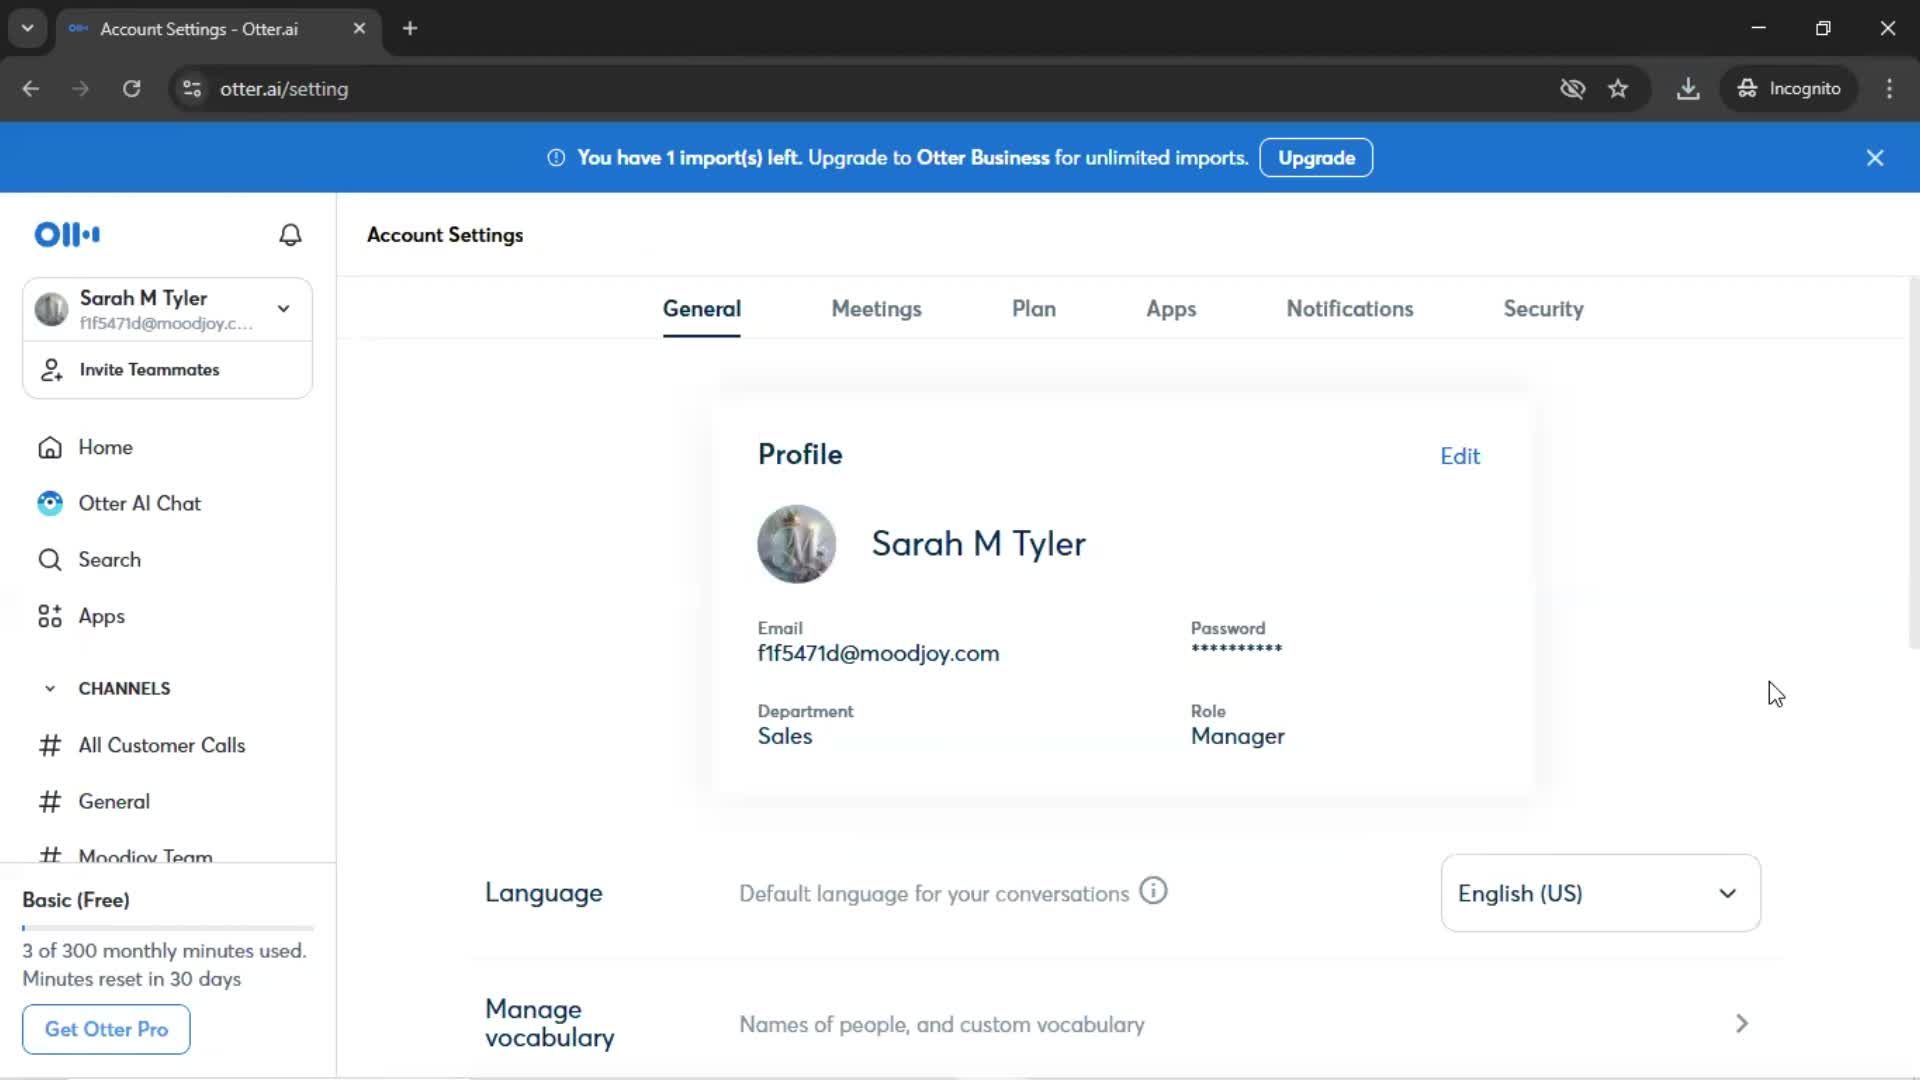Open the tab search dropdown arrow
This screenshot has height=1080, width=1920.
tap(28, 29)
